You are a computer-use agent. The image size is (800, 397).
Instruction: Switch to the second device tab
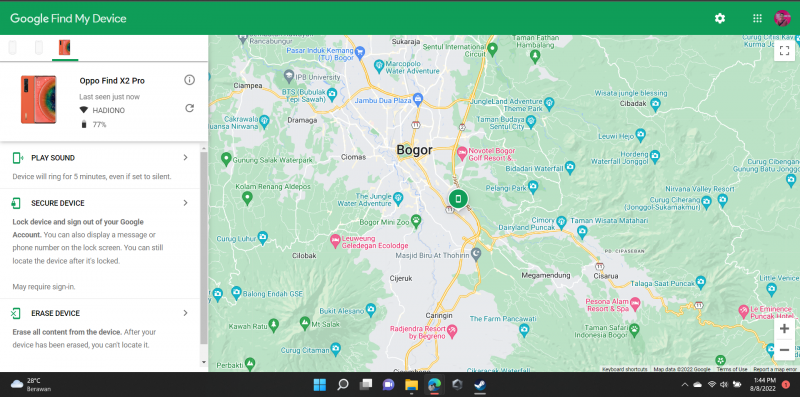pos(39,47)
